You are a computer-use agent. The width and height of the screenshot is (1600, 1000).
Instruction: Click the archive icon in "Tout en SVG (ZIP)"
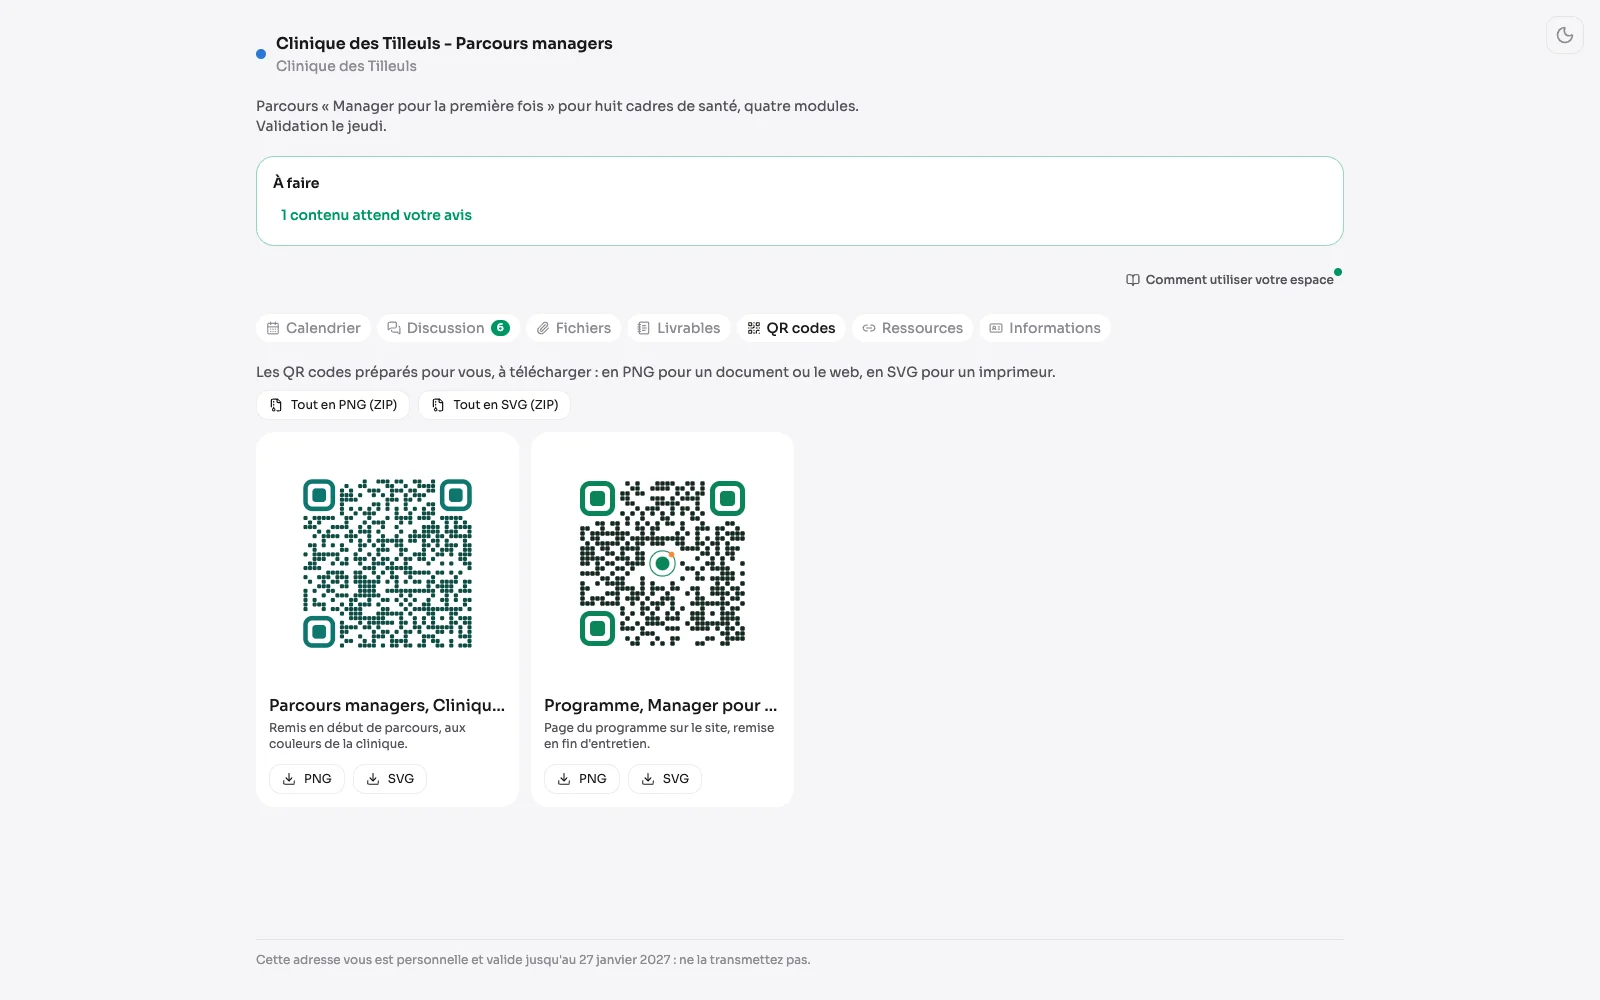(438, 405)
